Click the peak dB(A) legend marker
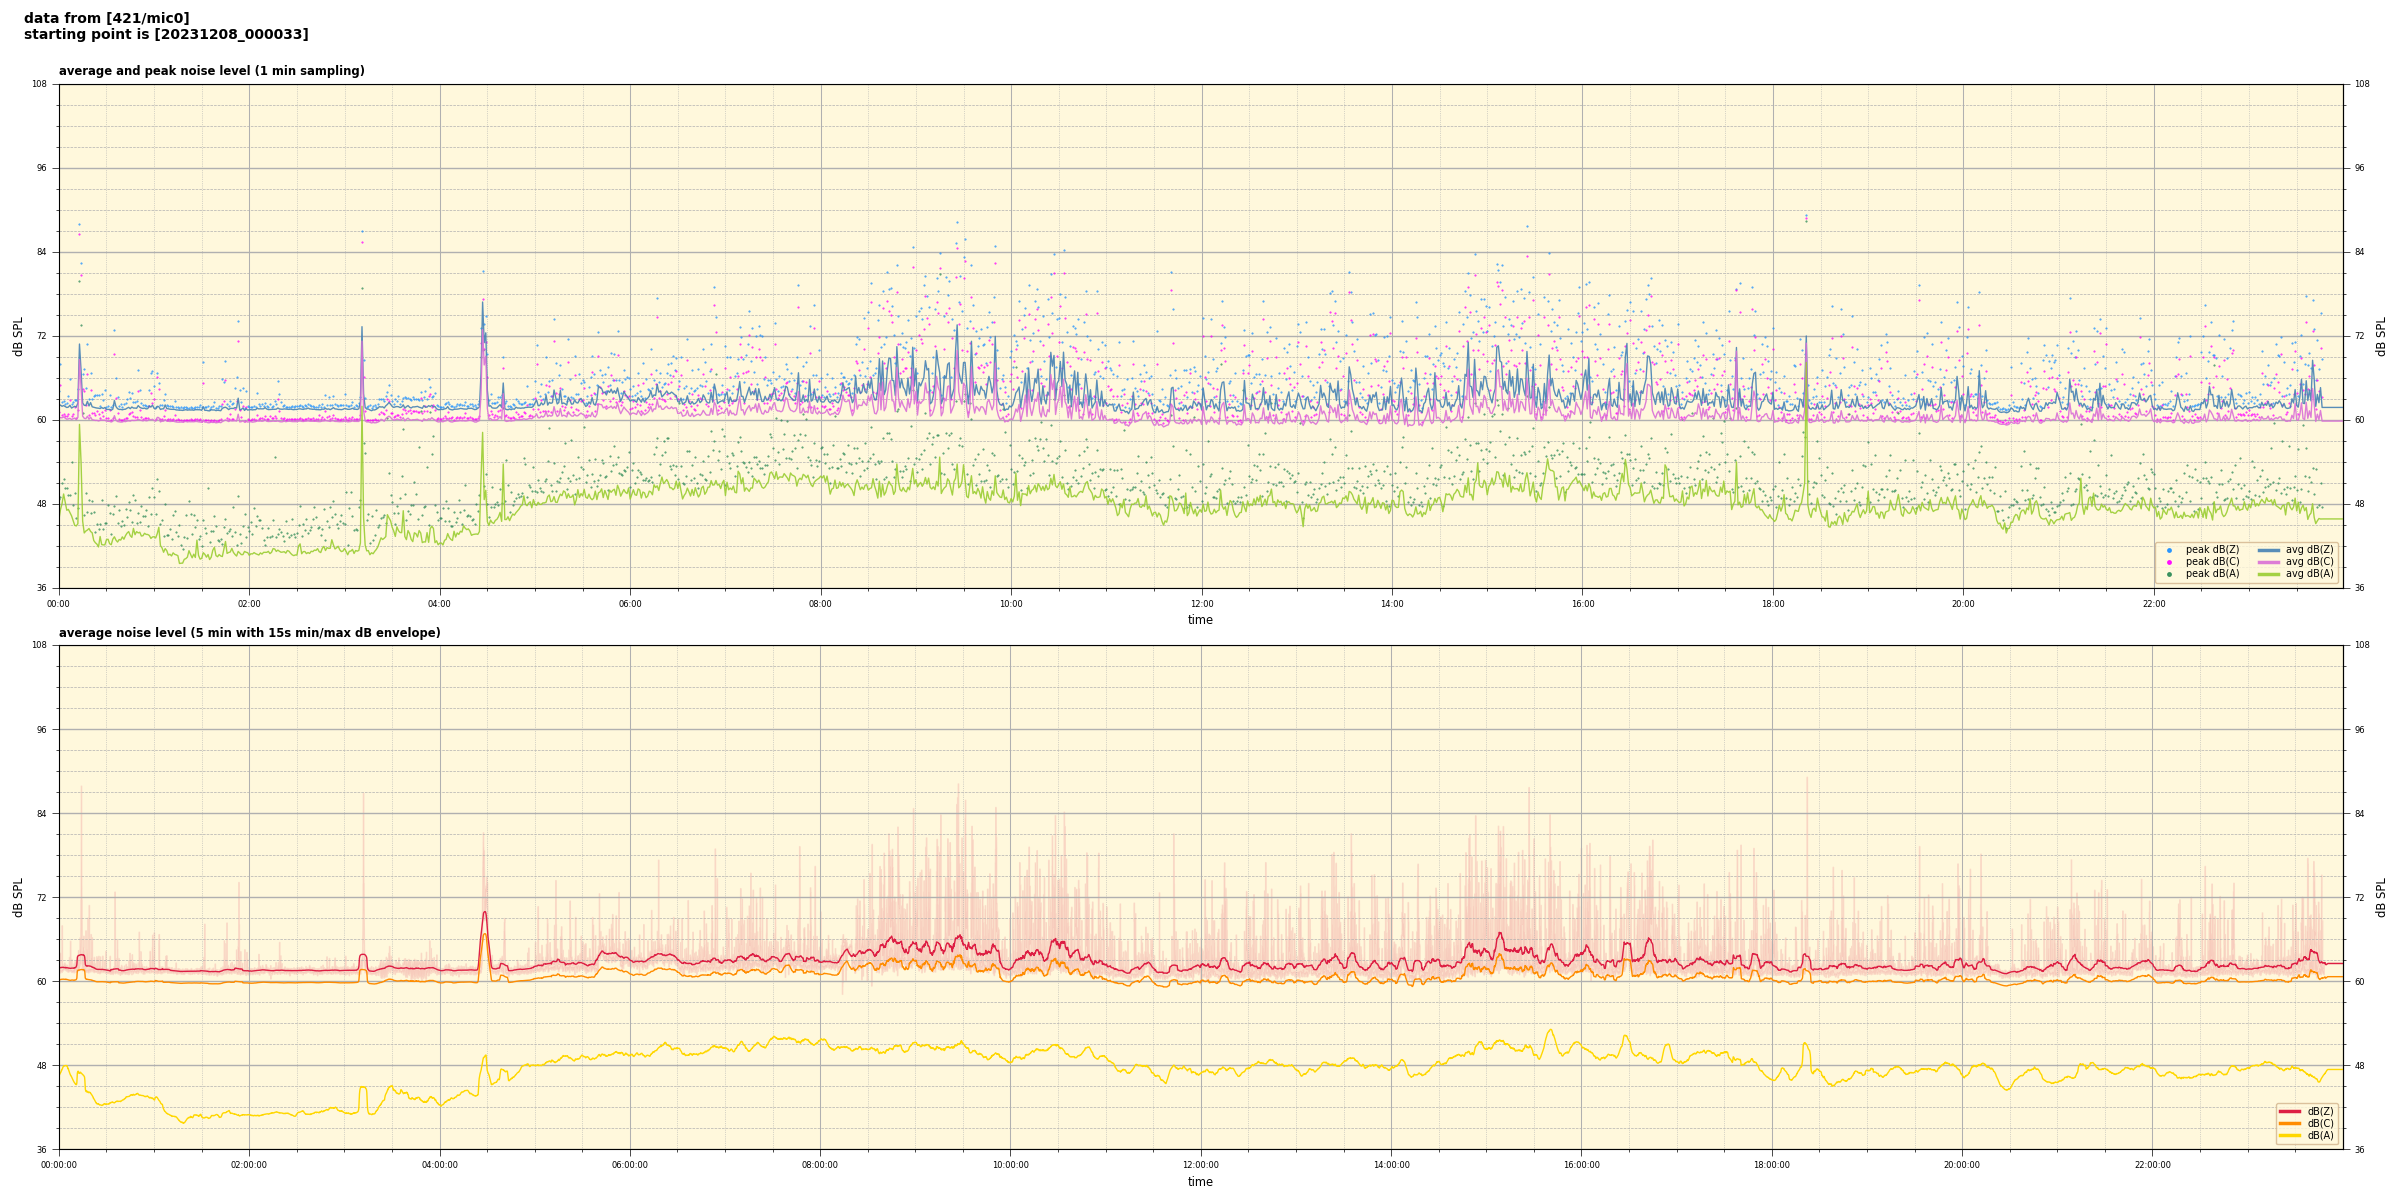 (2169, 574)
